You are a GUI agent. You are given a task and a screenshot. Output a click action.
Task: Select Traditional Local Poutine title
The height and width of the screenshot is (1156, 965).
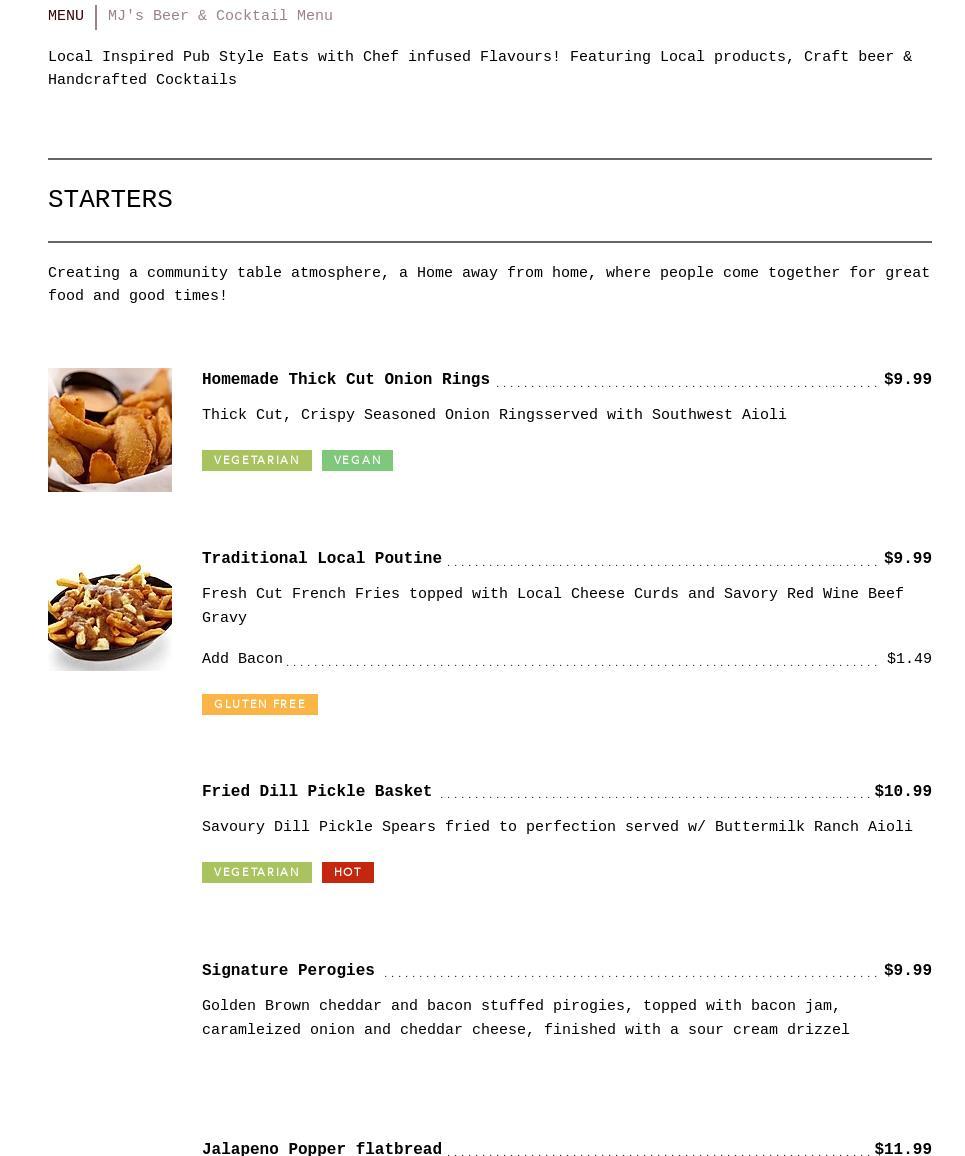coord(321,559)
